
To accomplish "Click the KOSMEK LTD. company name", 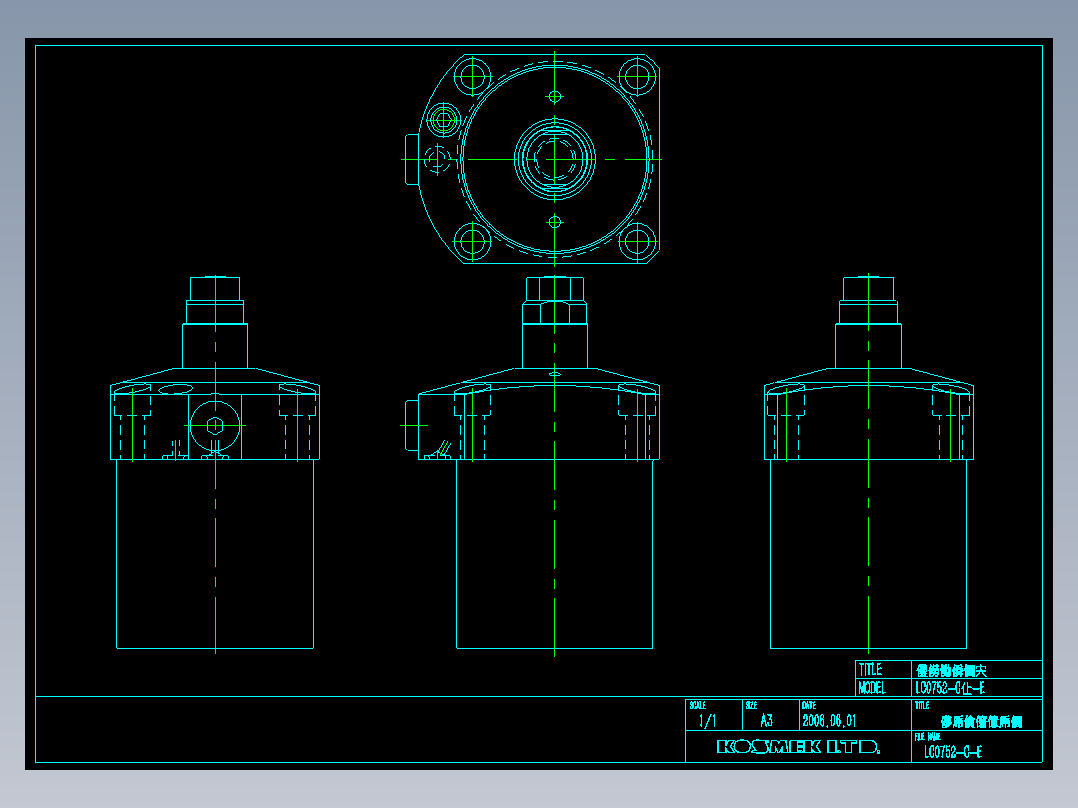I will 798,747.
